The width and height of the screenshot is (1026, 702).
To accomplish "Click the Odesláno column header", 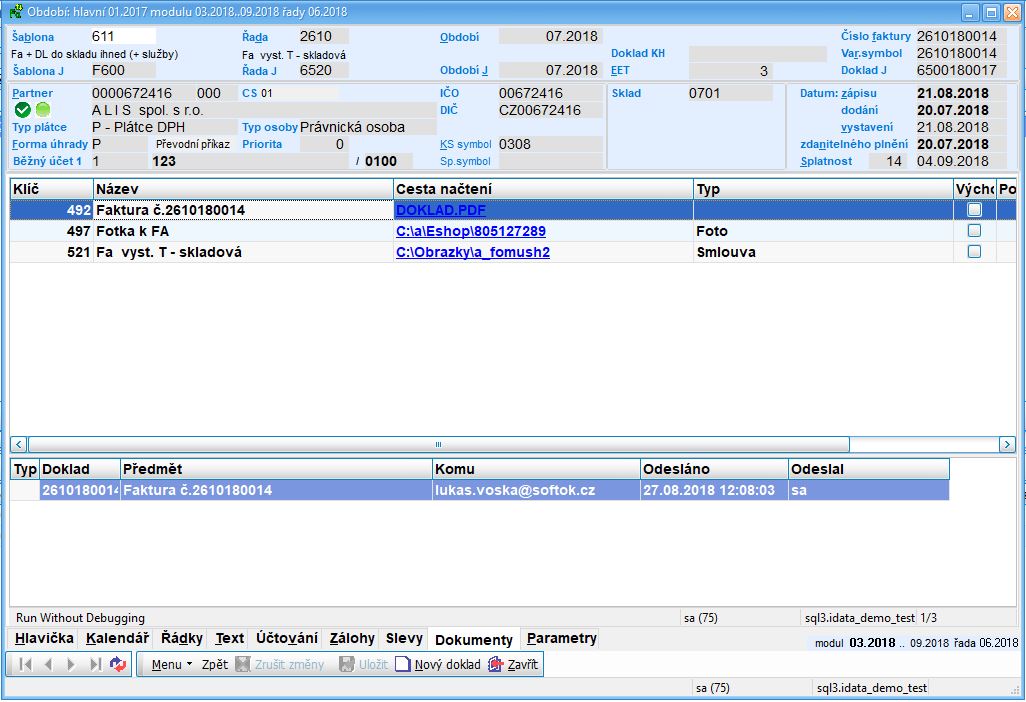I will tap(714, 469).
